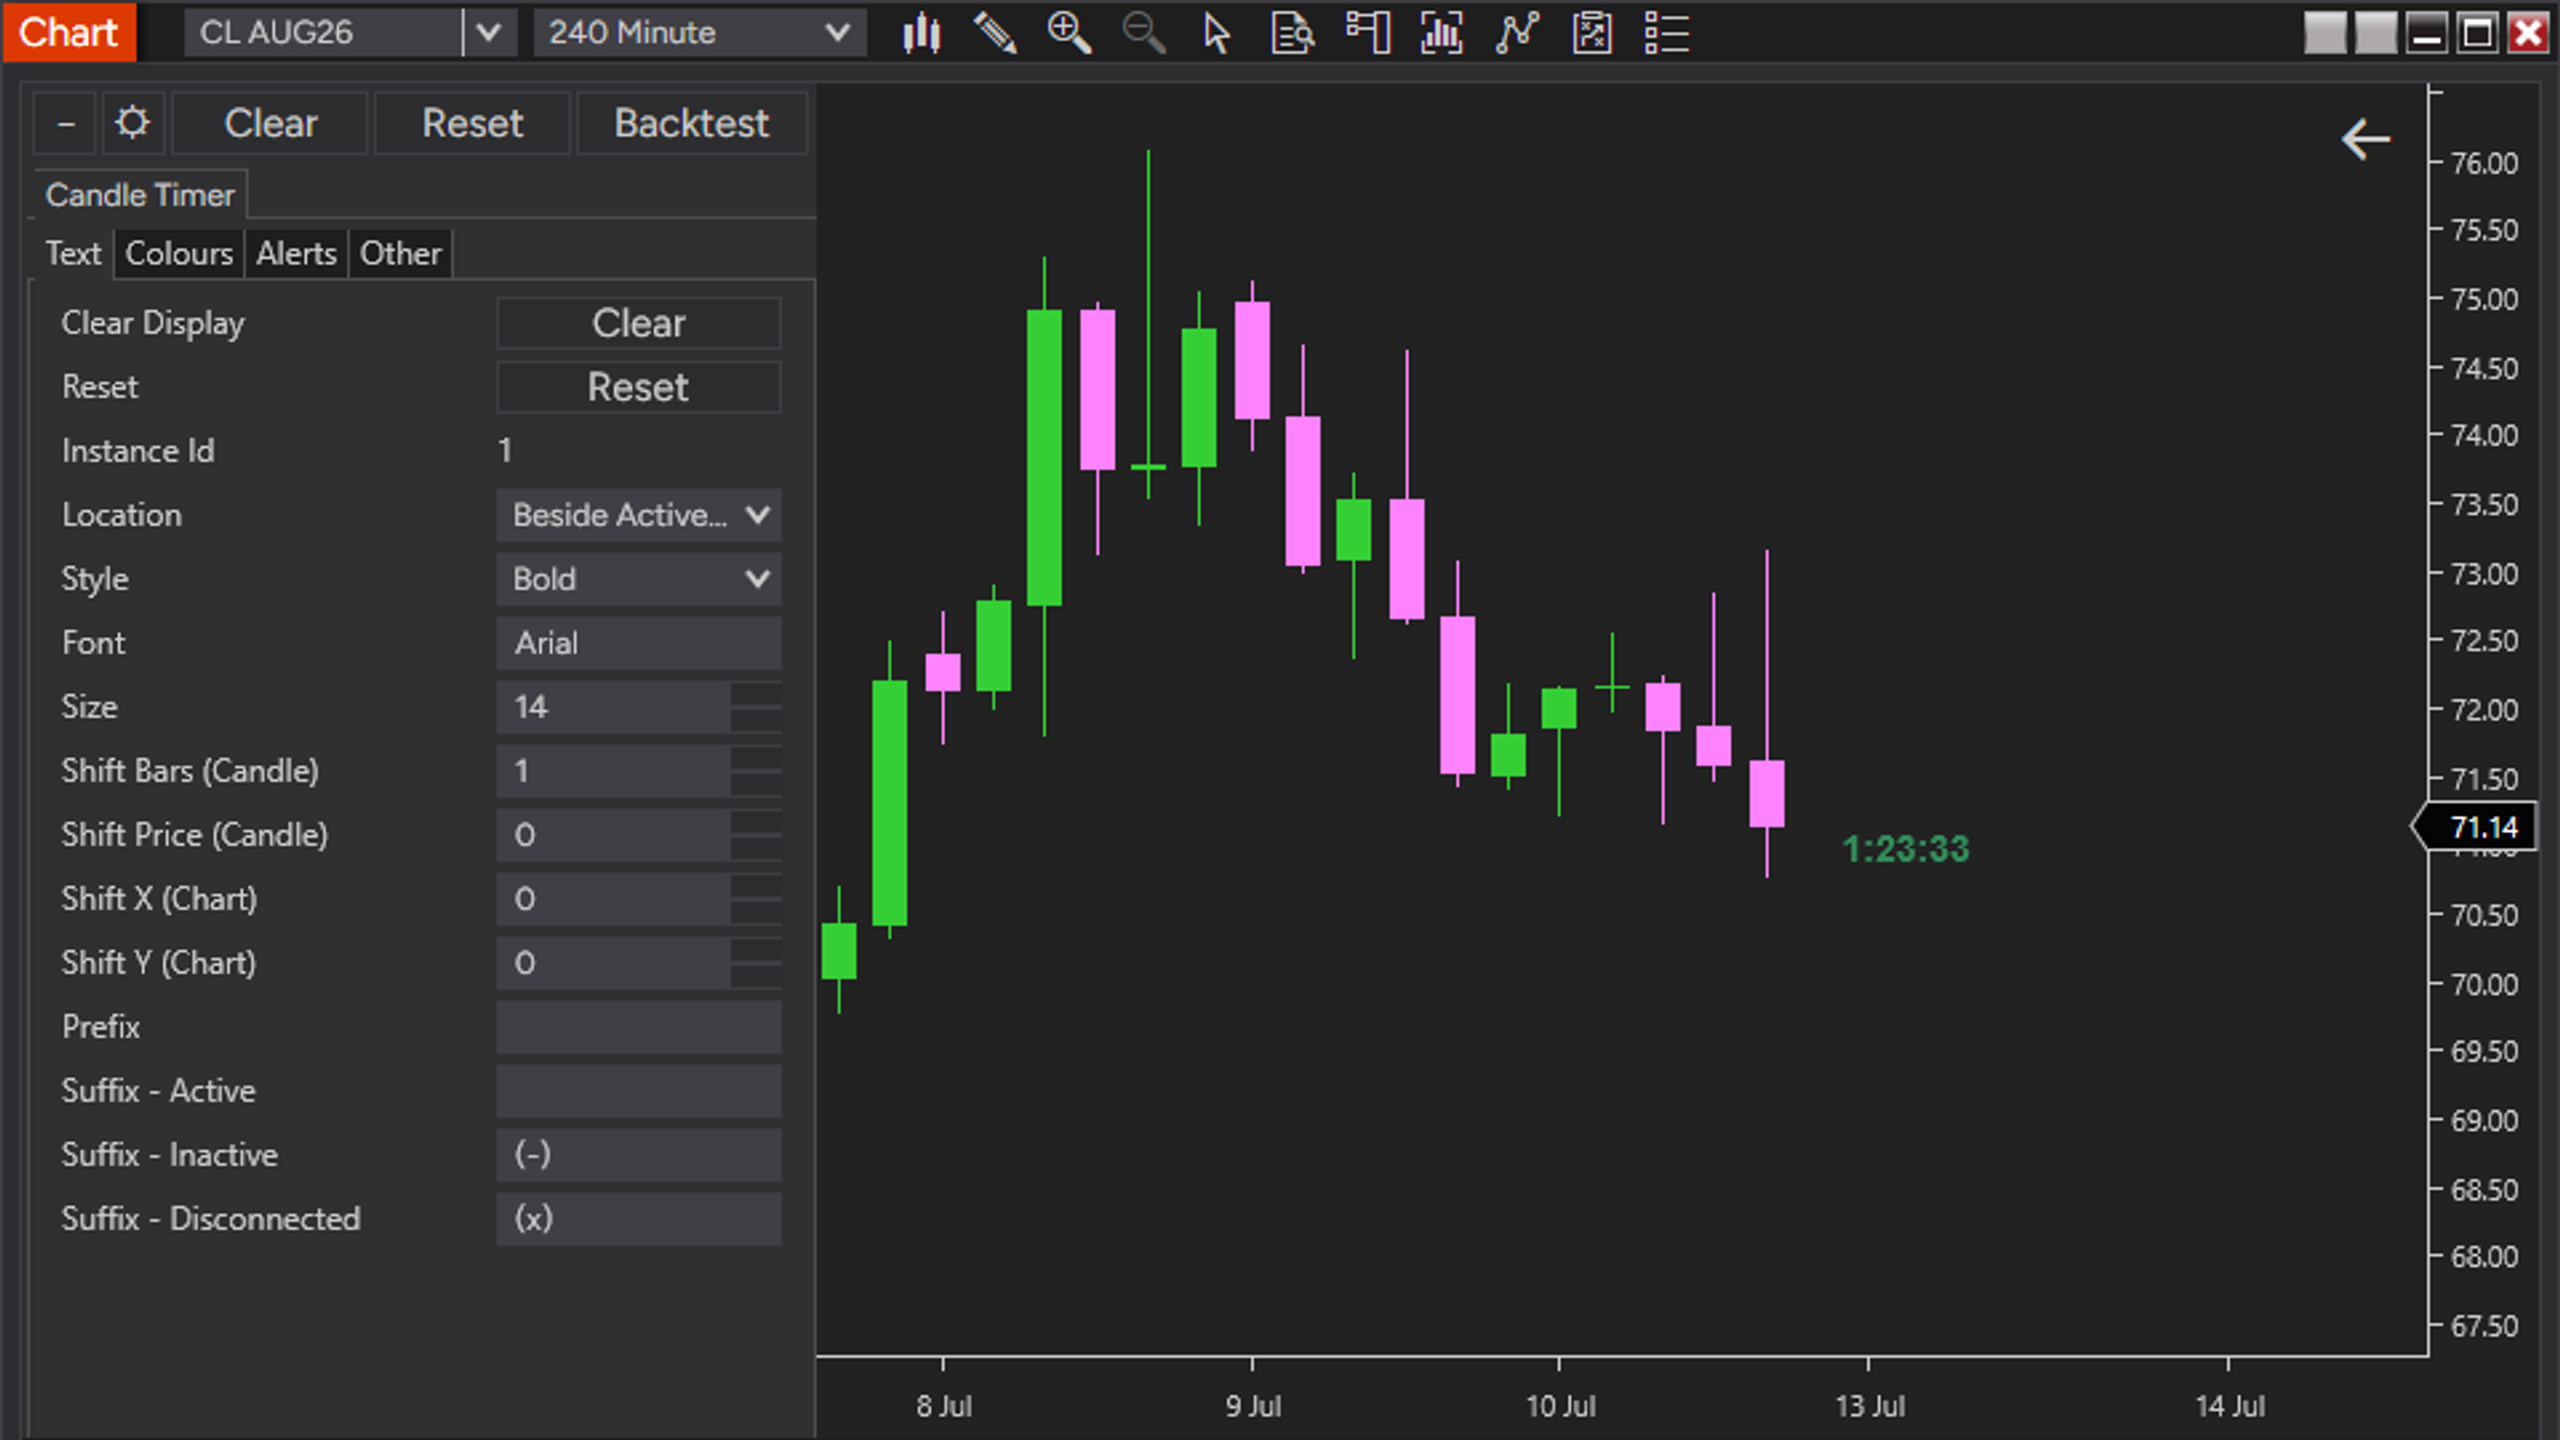
Task: Click the back arrow on chart
Action: tap(2366, 139)
